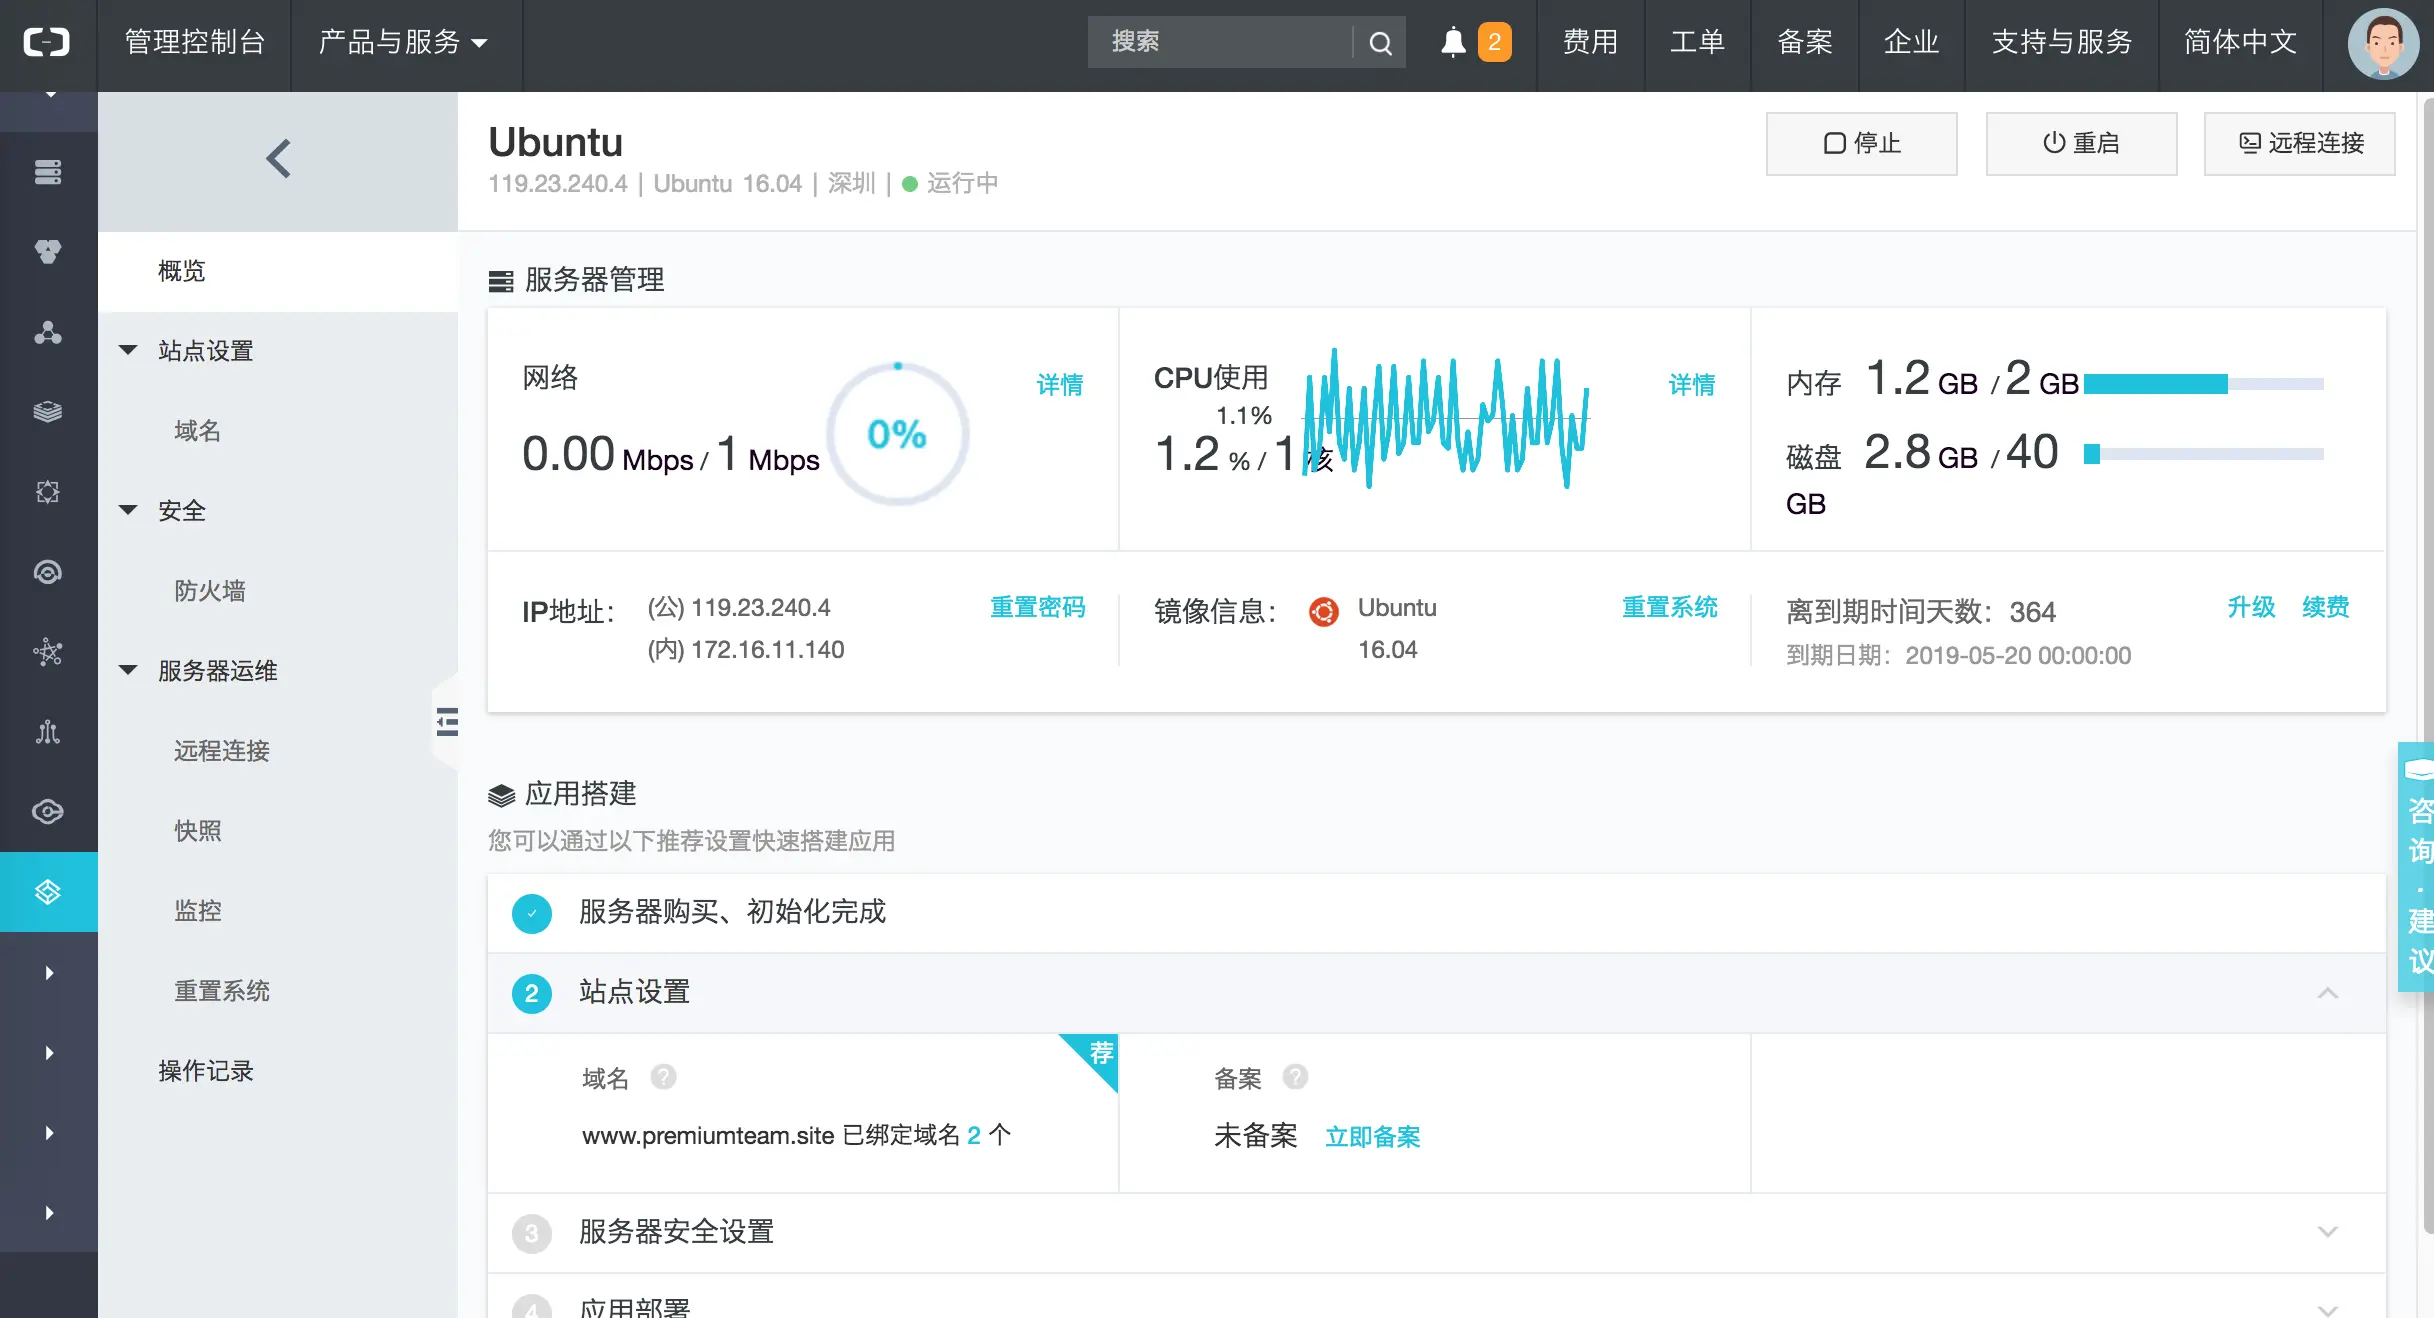Viewport: 2434px width, 1318px height.
Task: Collapse the 站点设置 step panel chevron
Action: [x=2327, y=993]
